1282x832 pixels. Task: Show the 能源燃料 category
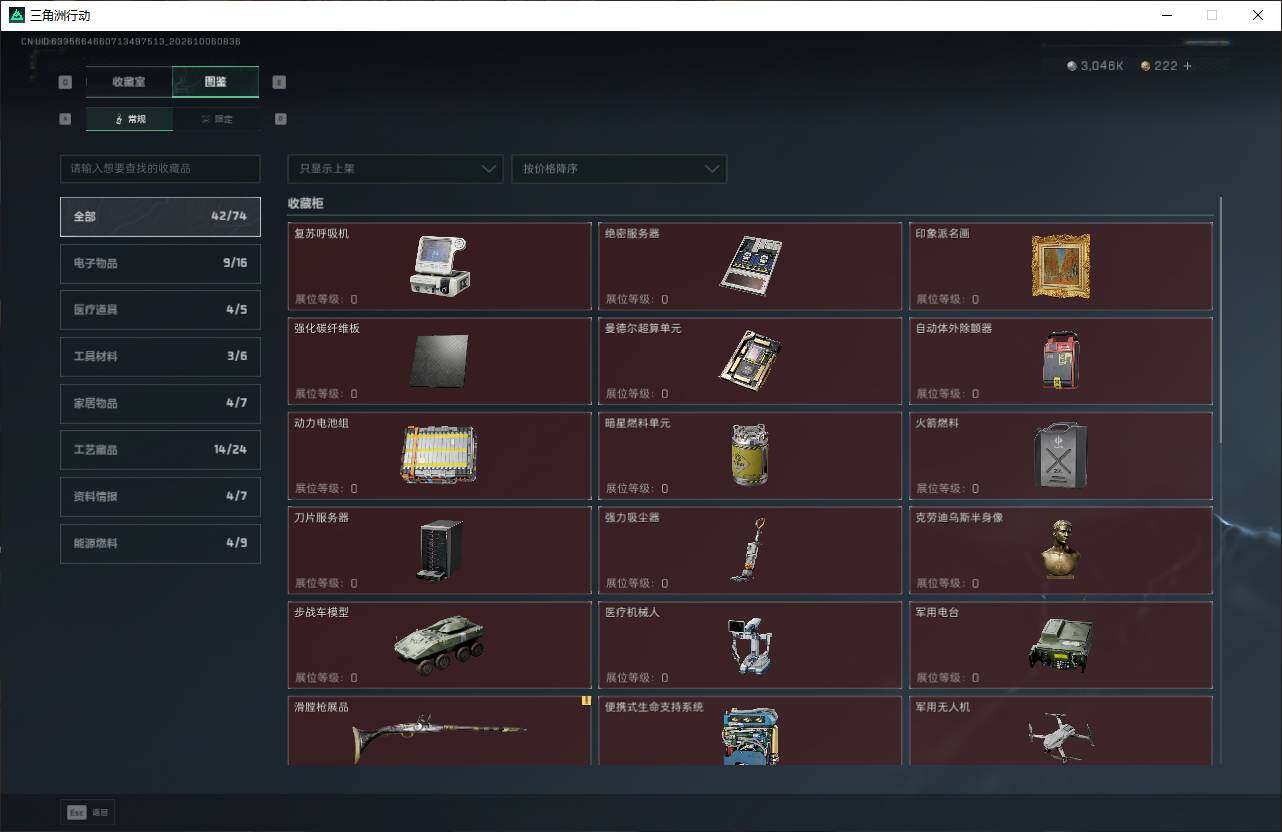160,543
